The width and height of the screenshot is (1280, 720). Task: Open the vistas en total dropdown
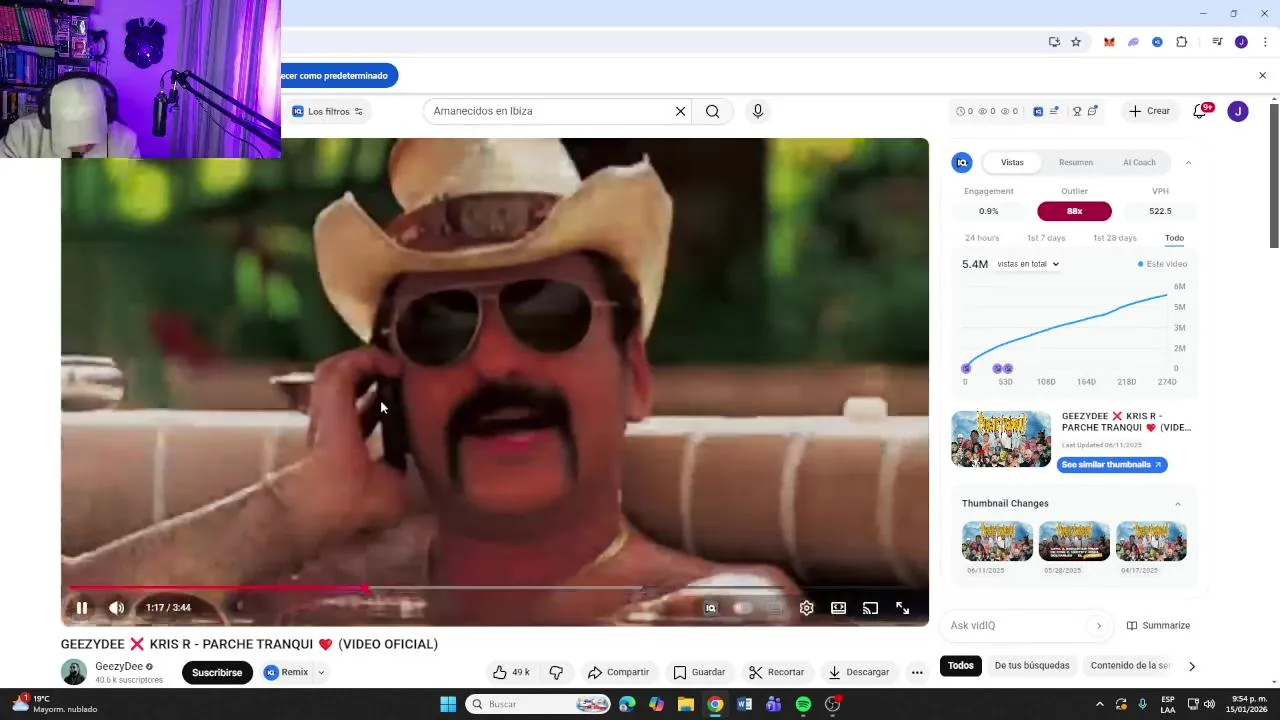1028,264
